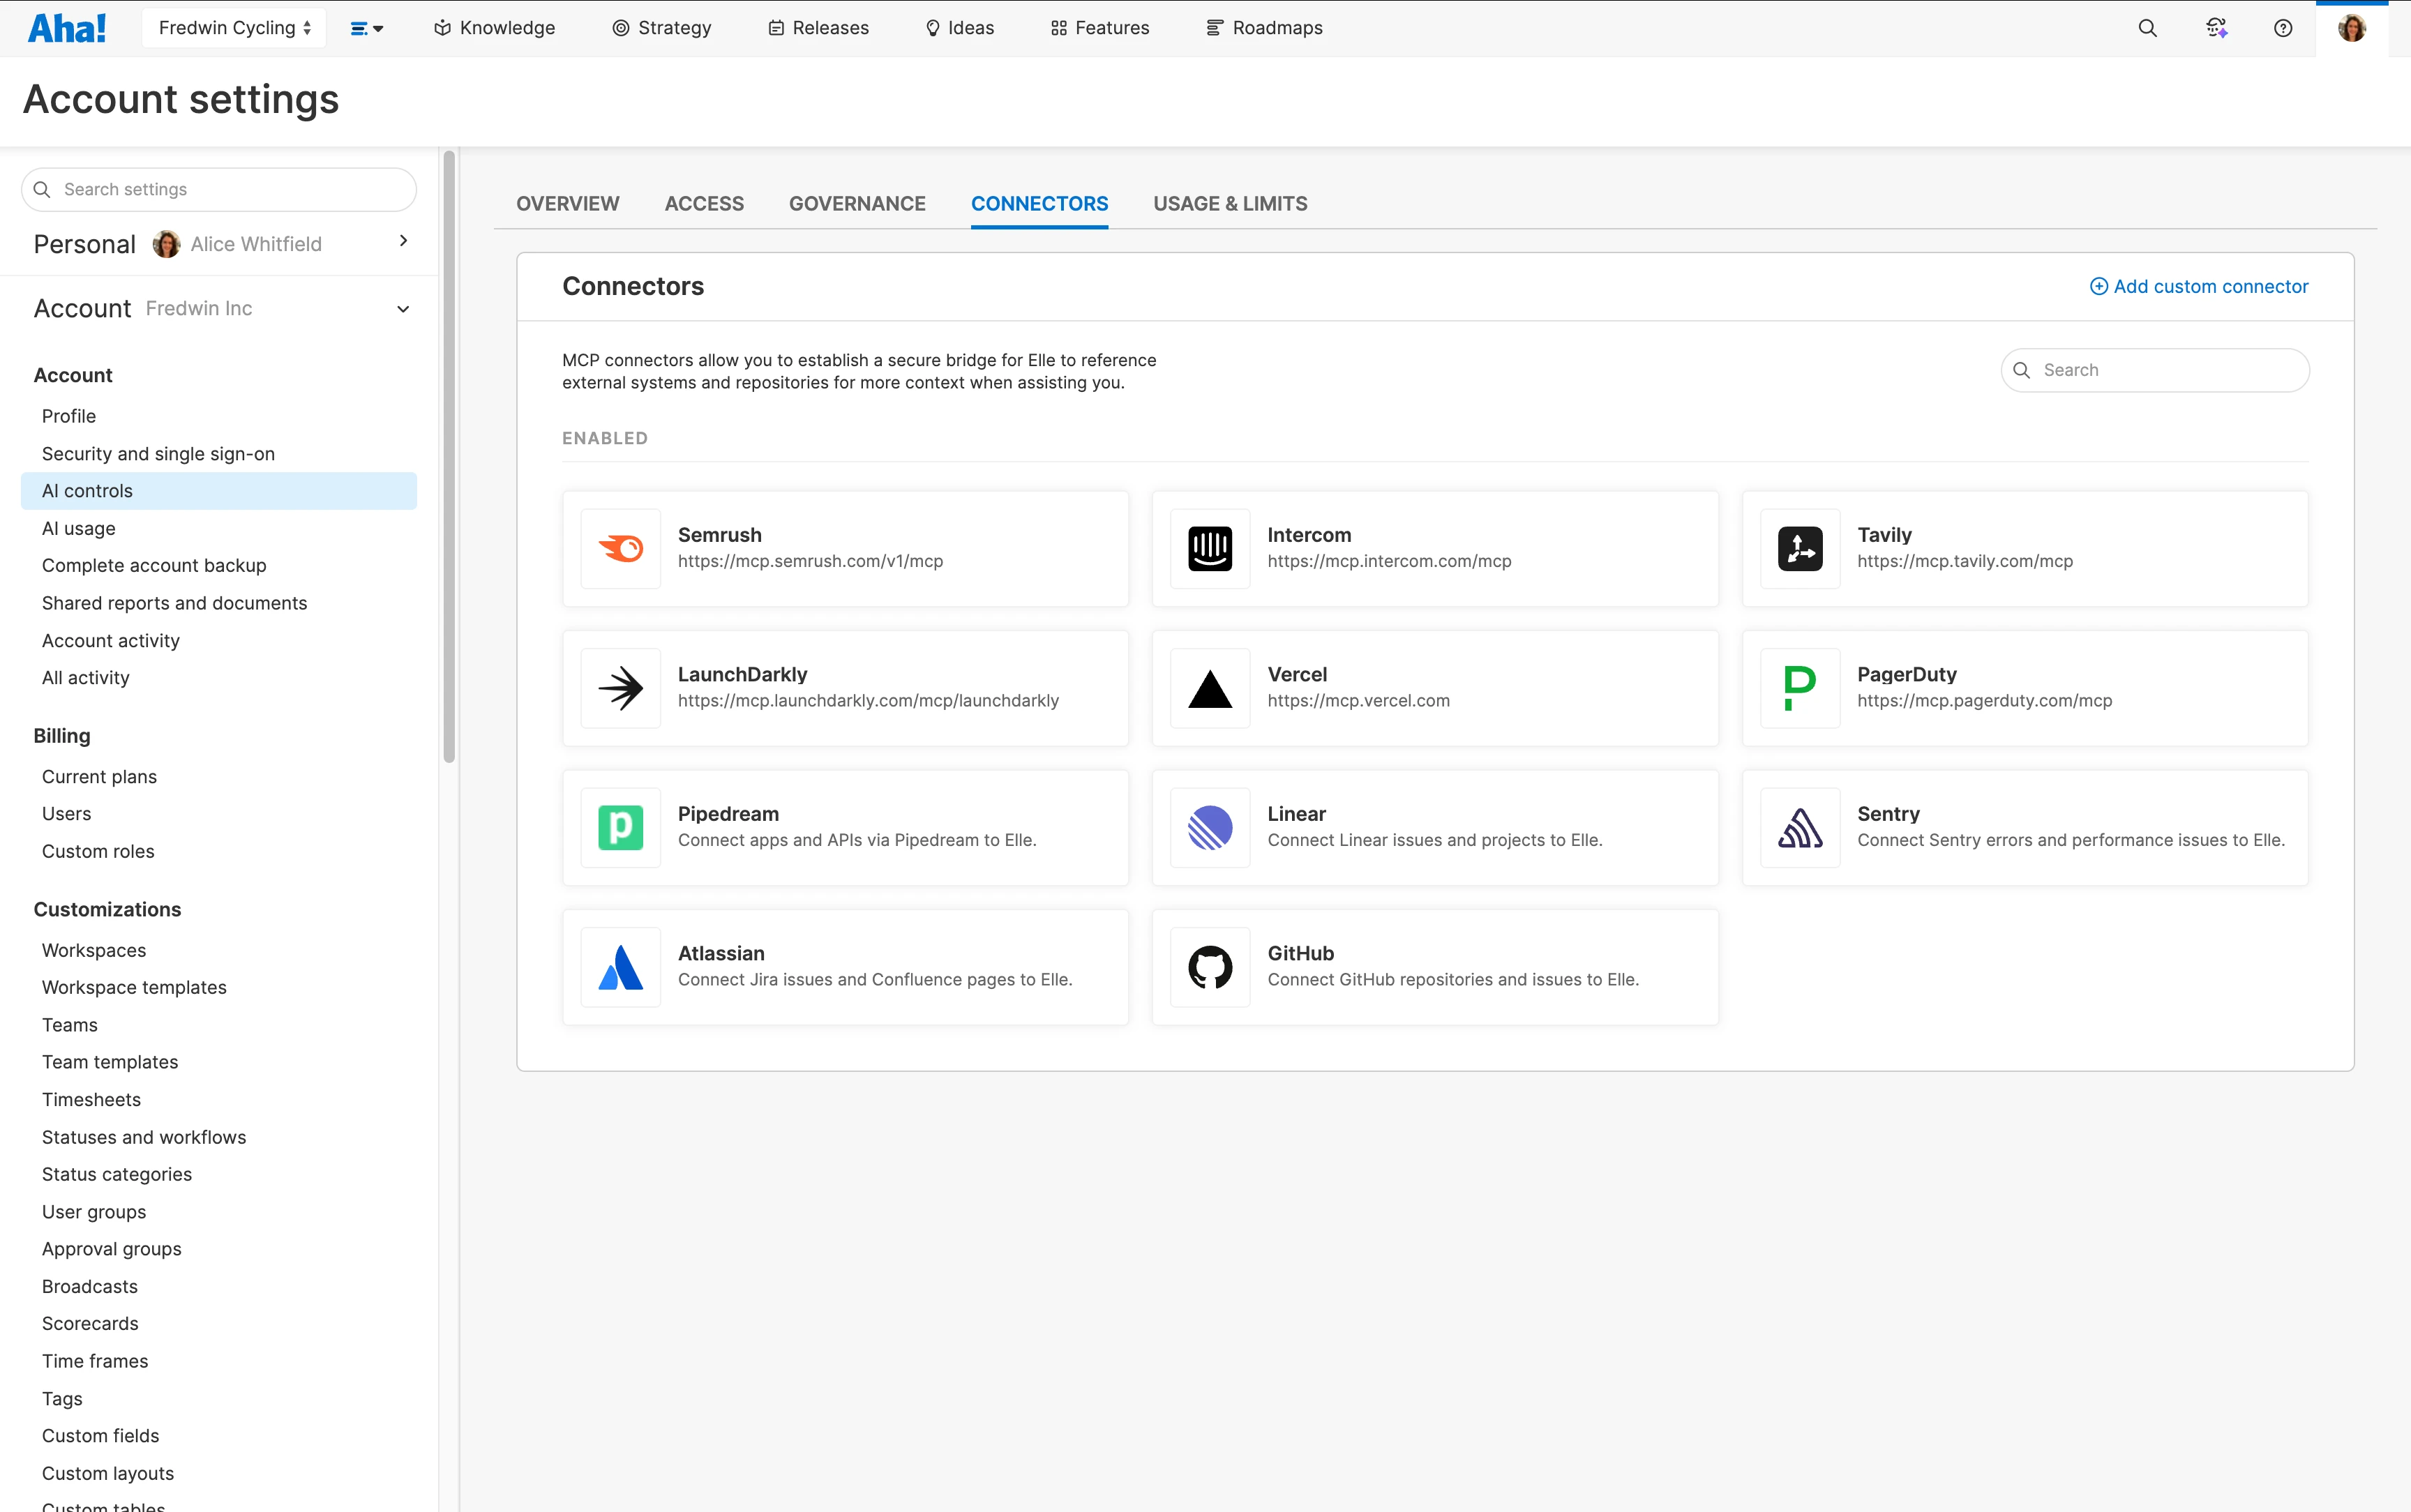Image resolution: width=2411 pixels, height=1512 pixels.
Task: Open the help question mark icon
Action: coord(2283,28)
